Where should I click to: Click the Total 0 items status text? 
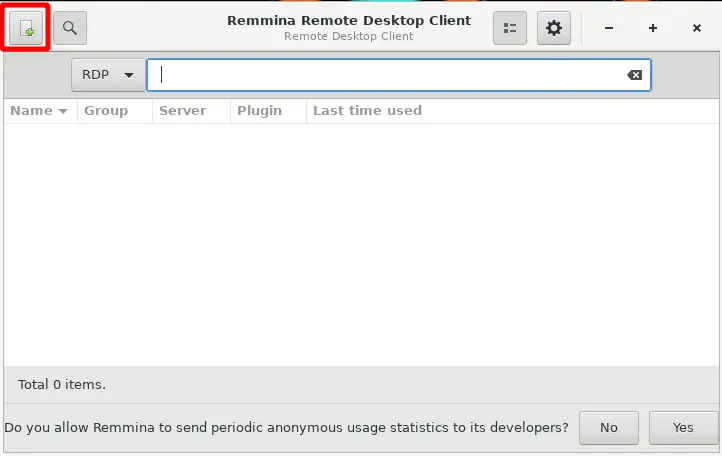(x=62, y=384)
